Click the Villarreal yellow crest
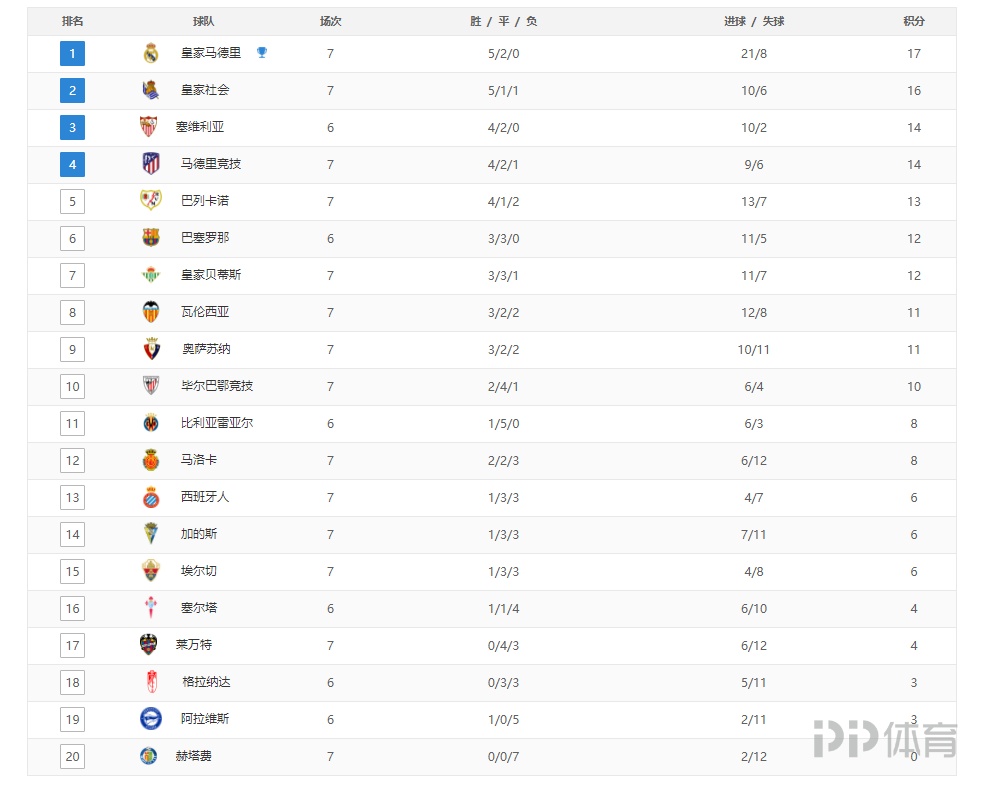 click(x=151, y=423)
